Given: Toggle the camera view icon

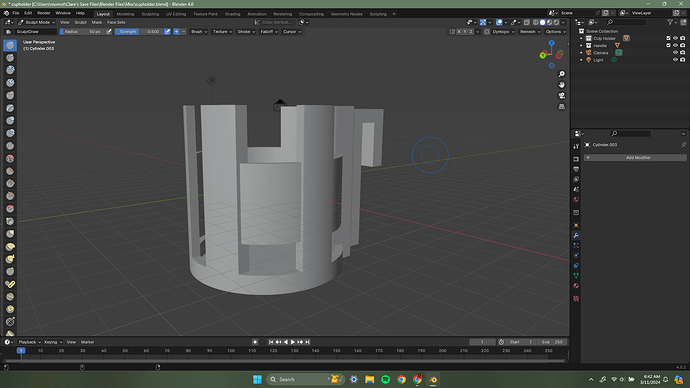Looking at the screenshot, I should [562, 95].
